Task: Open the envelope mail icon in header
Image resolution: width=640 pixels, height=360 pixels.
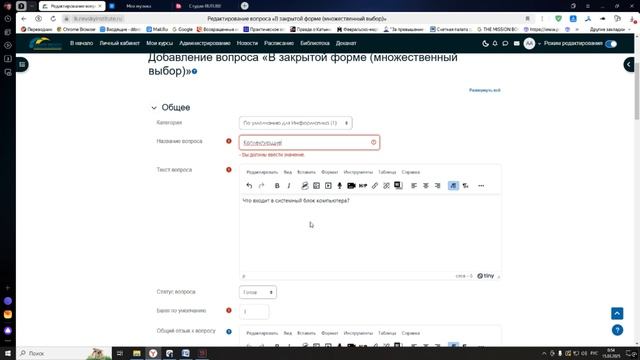Action: tap(516, 43)
